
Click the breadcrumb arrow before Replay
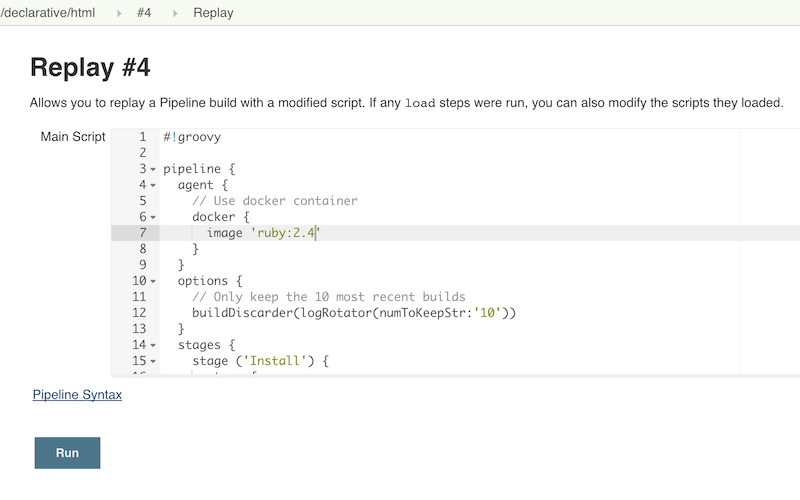click(176, 13)
